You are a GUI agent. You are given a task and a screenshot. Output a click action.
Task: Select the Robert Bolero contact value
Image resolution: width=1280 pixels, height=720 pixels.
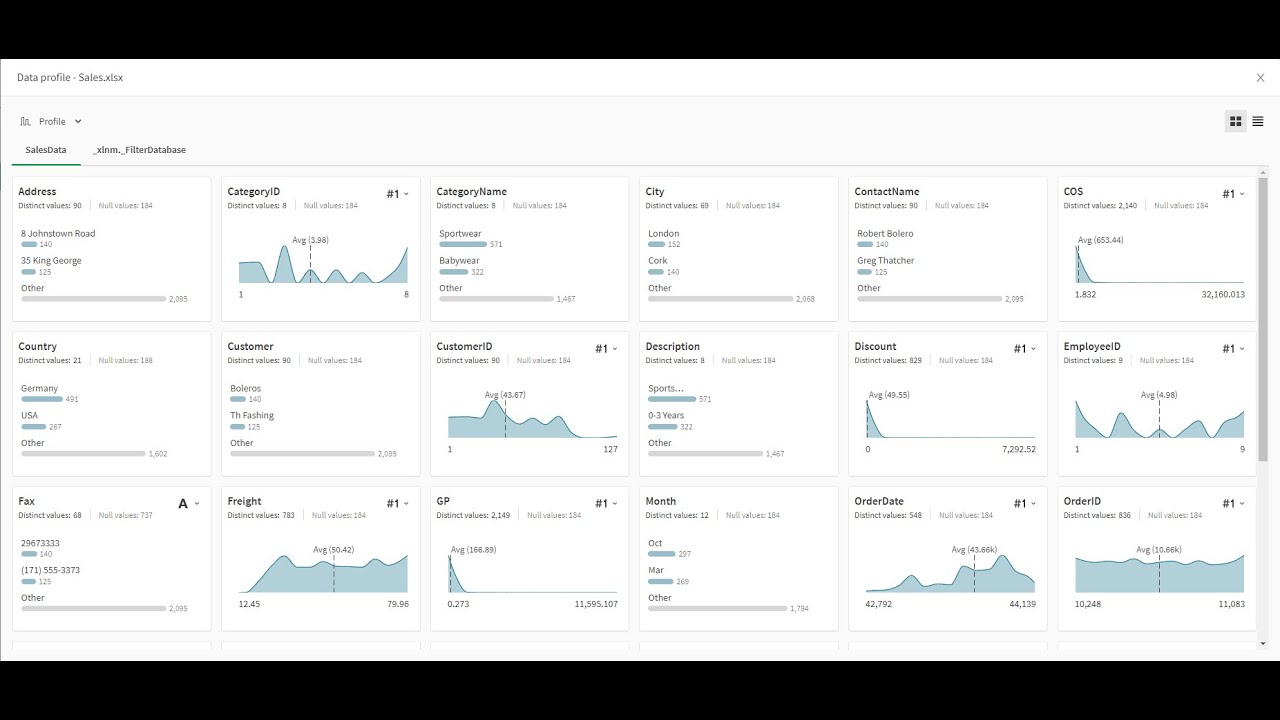pos(885,234)
